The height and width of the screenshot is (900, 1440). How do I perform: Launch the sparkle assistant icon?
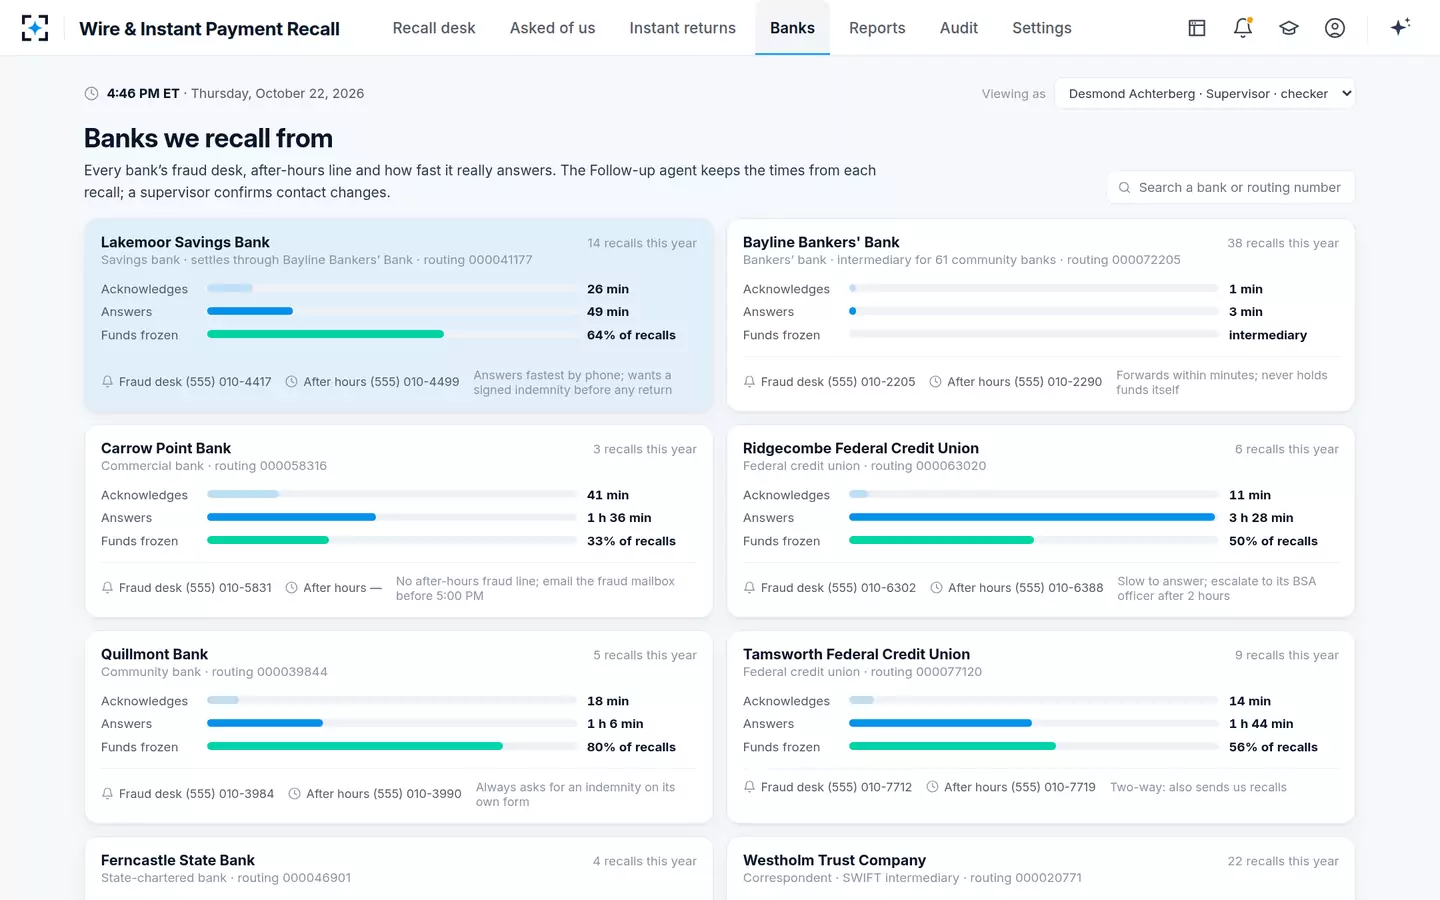[1400, 27]
